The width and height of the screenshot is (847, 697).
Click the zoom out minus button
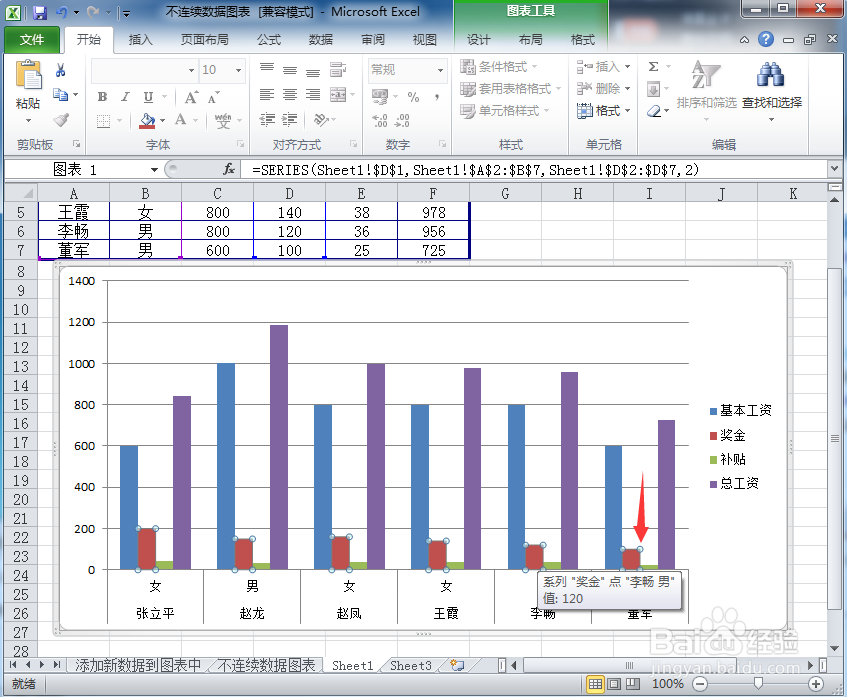[700, 684]
